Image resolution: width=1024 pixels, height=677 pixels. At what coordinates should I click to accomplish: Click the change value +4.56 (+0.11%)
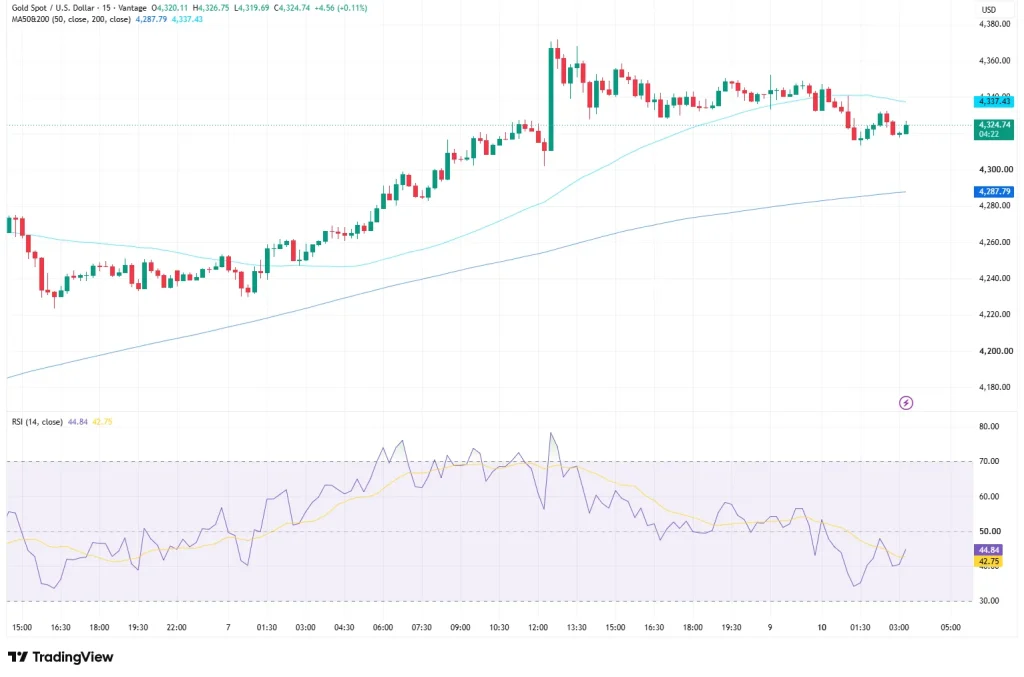coord(340,8)
